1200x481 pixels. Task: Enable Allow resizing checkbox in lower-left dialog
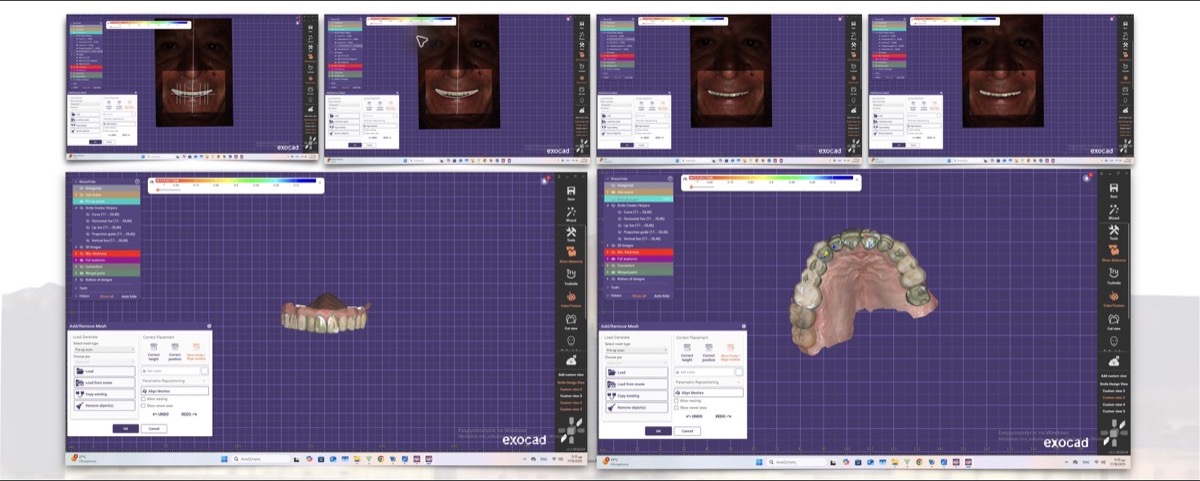click(x=143, y=399)
